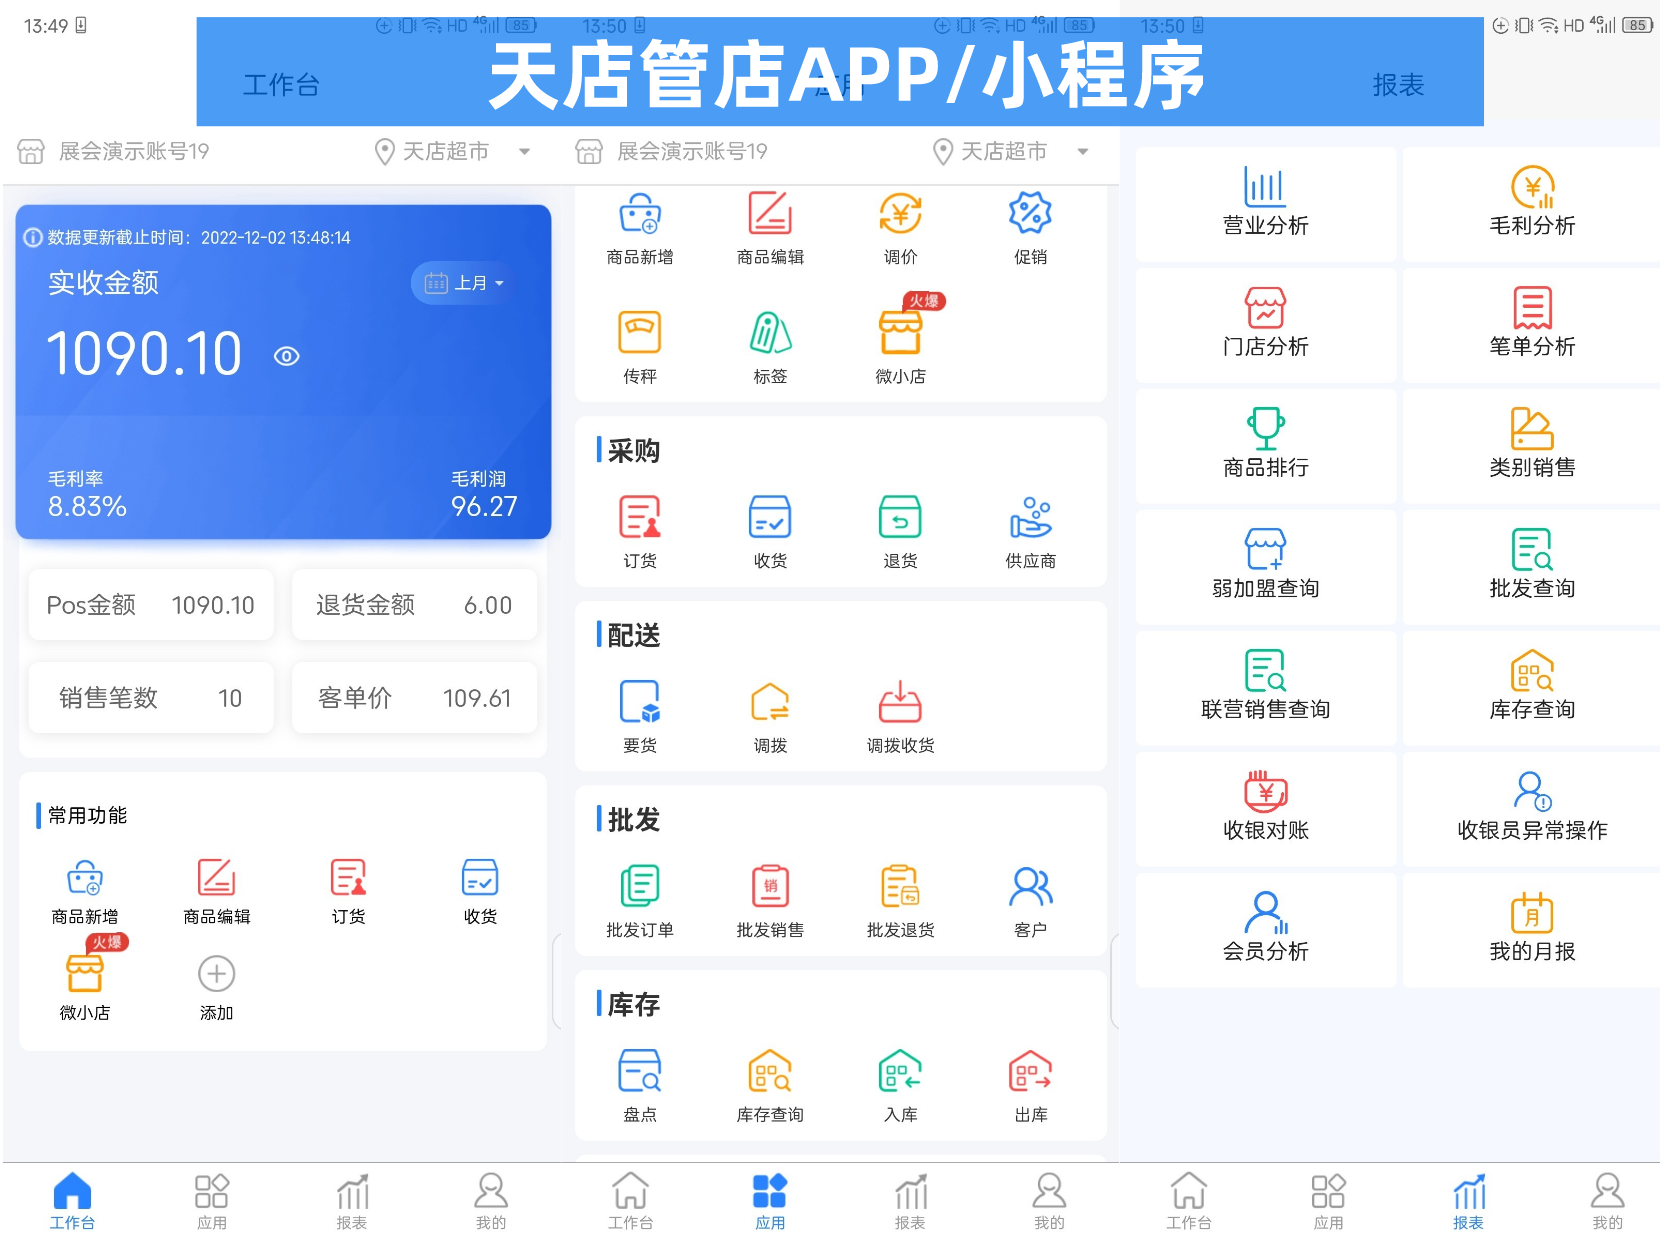Open 供应商 under the 采购 section
Image resolution: width=1660 pixels, height=1240 pixels.
pos(1030,530)
